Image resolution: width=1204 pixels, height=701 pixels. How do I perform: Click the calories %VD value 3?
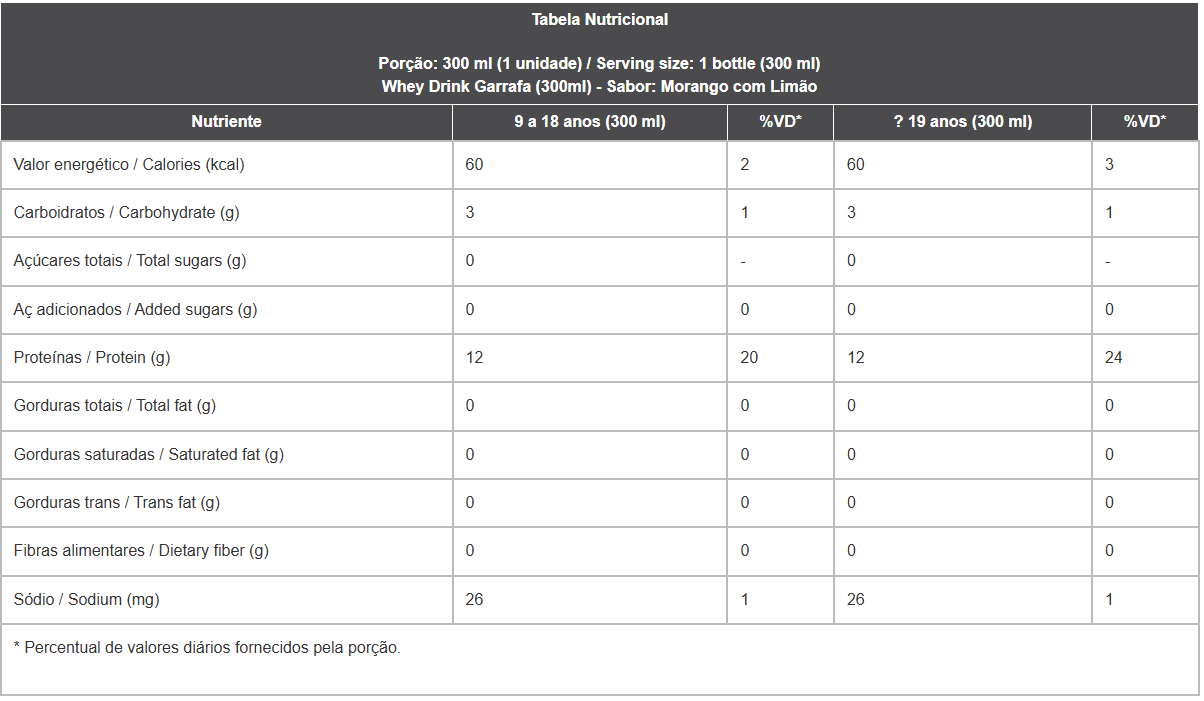pos(1109,164)
